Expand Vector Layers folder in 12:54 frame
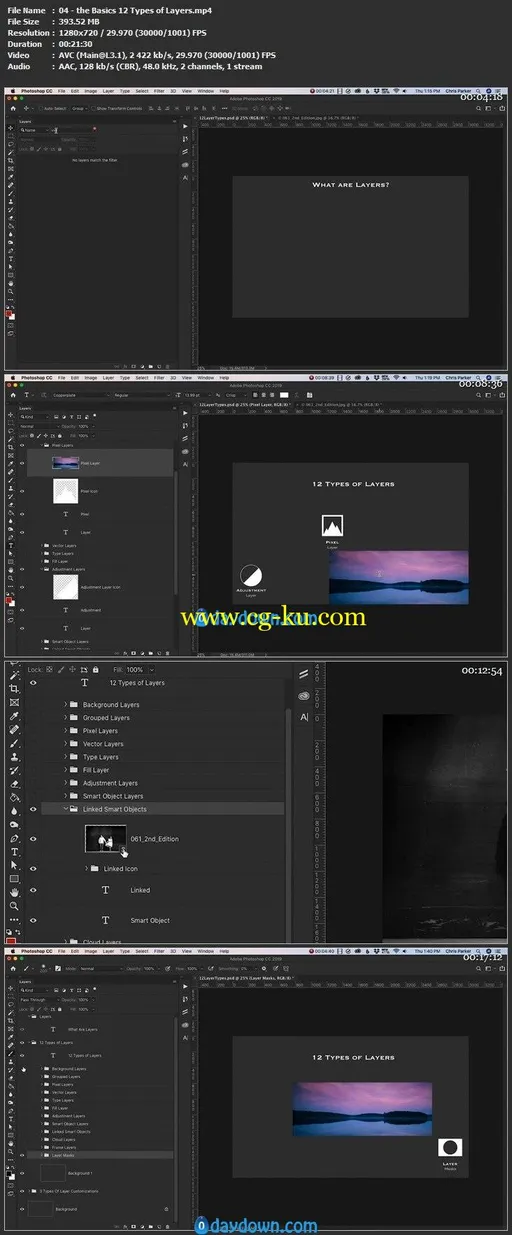This screenshot has width=512, height=1235. pyautogui.click(x=66, y=744)
